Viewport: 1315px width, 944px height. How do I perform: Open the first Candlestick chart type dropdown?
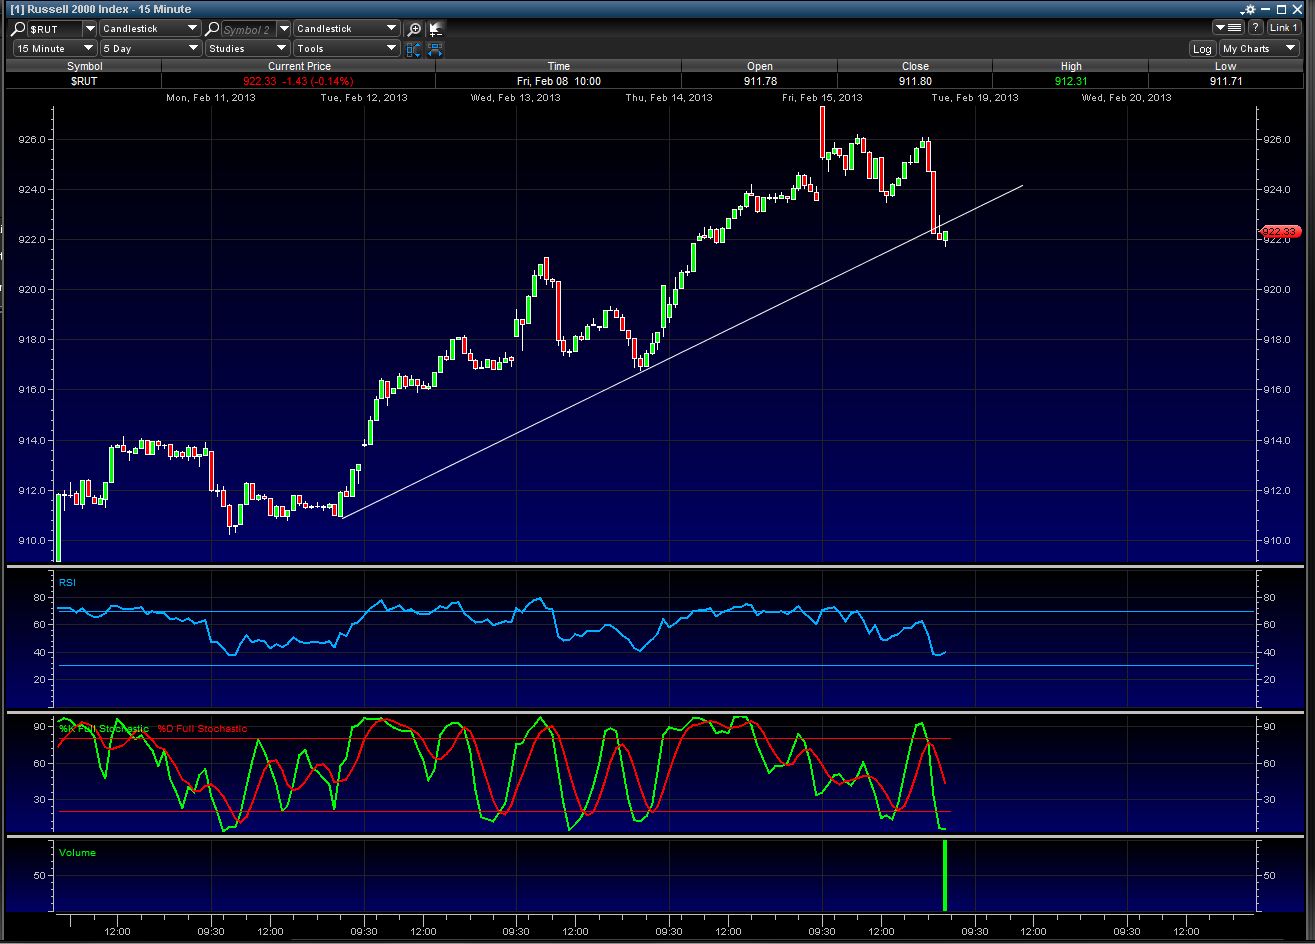point(150,29)
